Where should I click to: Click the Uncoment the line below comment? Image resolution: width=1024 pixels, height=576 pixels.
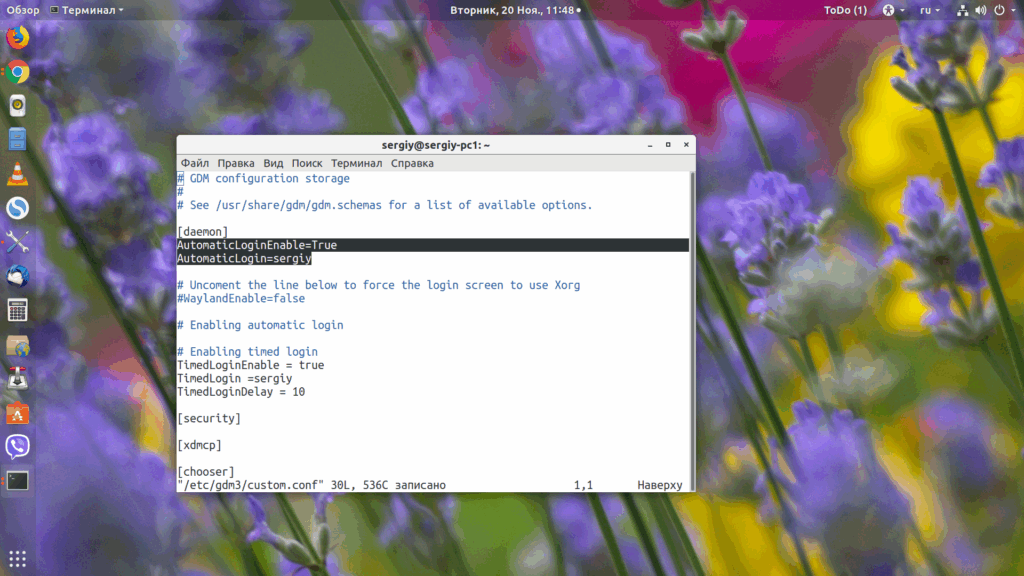[379, 285]
